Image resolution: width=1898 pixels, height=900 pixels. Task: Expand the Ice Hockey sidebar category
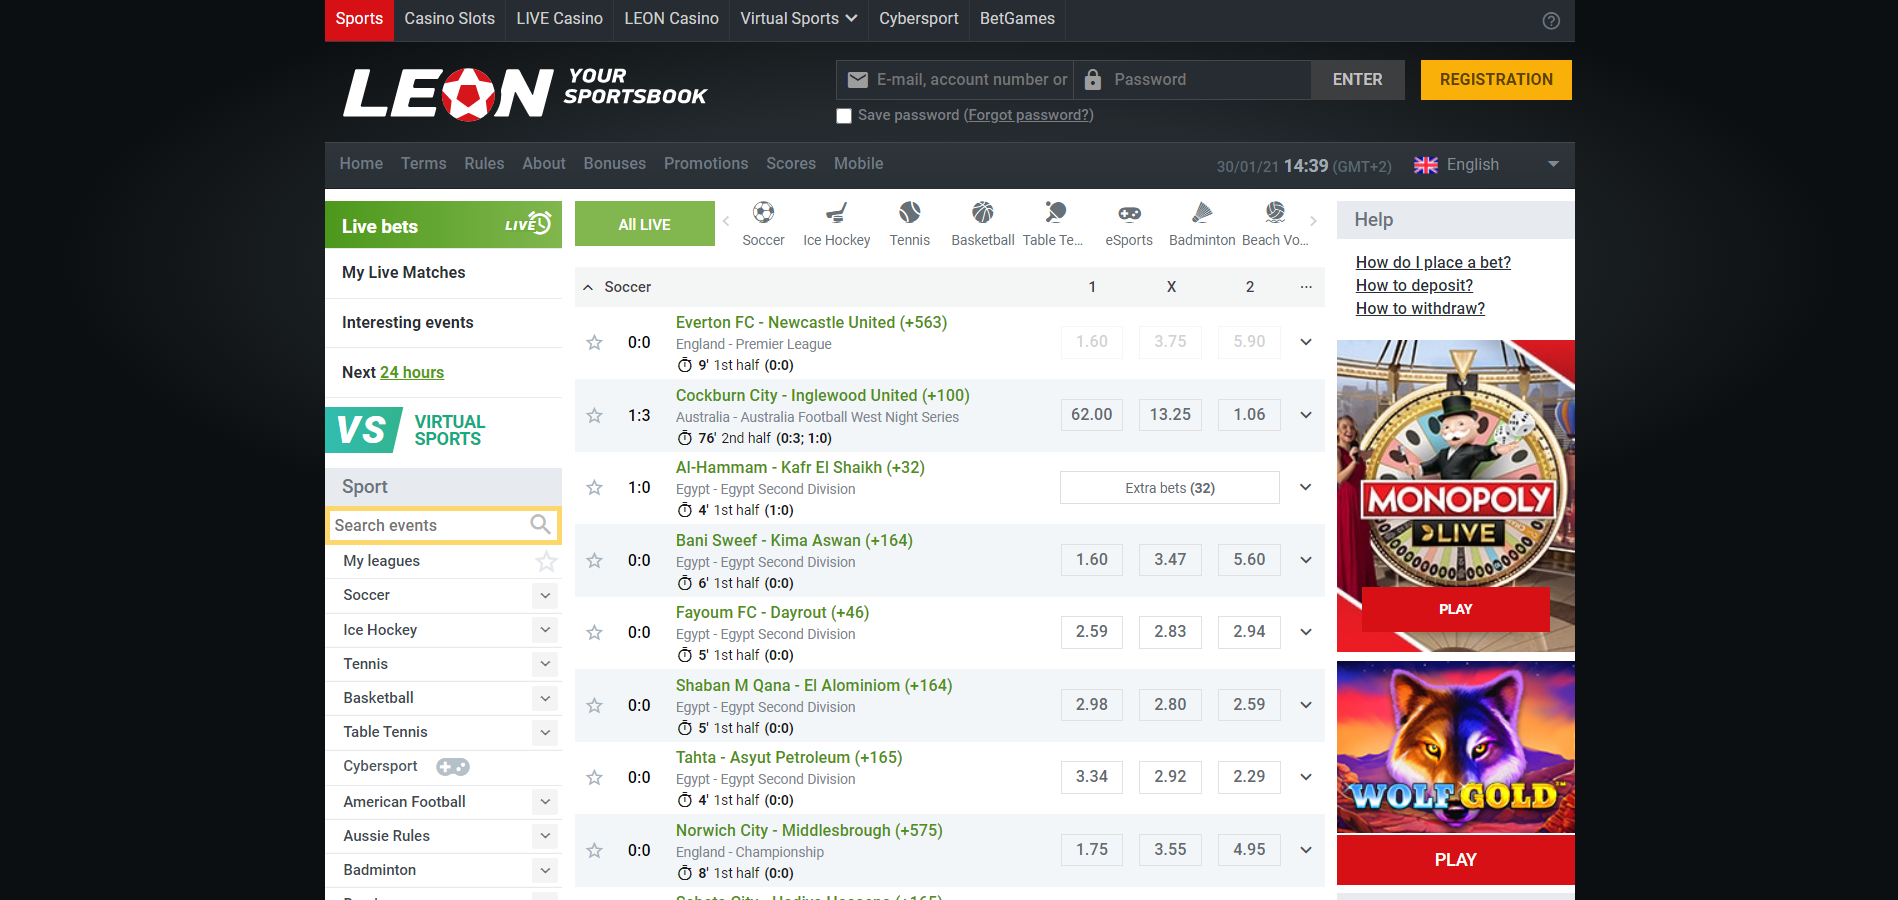545,630
